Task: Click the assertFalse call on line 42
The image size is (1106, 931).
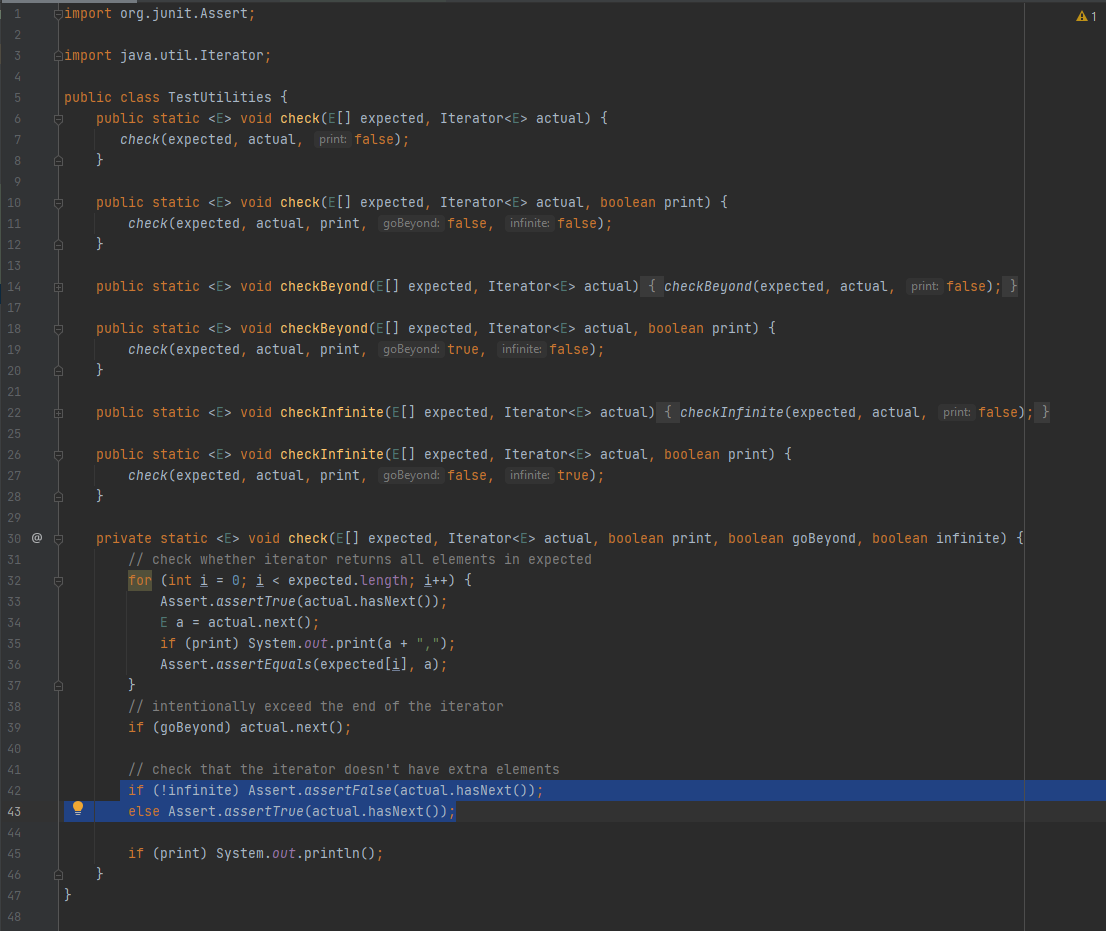Action: tap(348, 791)
